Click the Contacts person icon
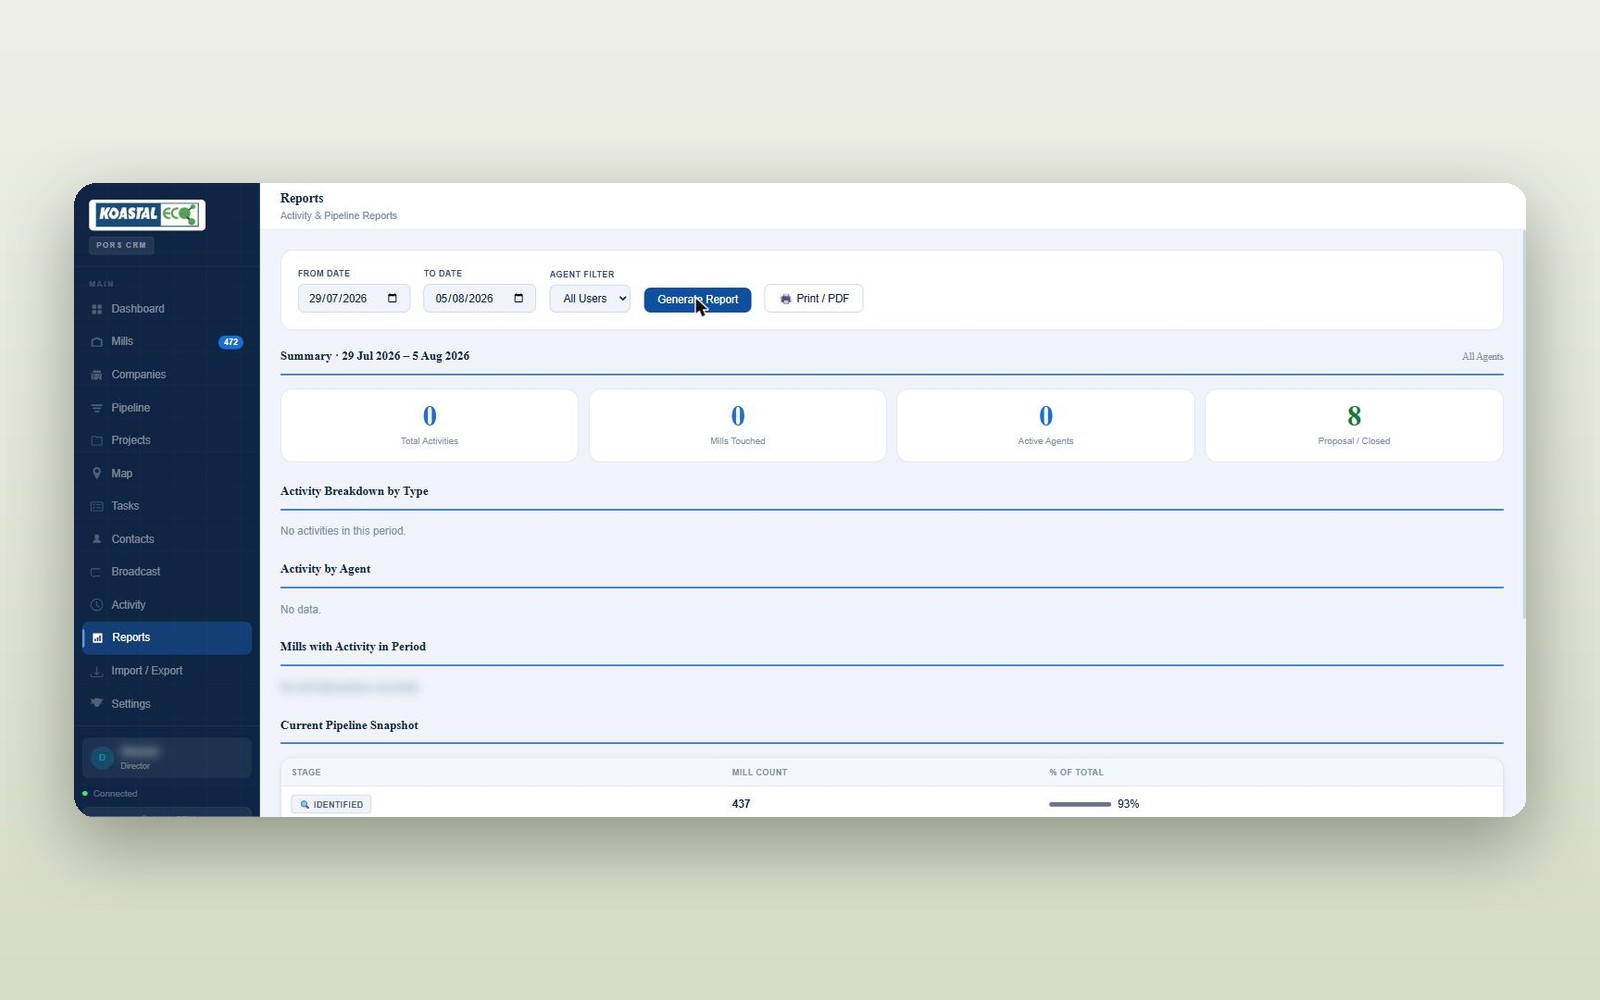The height and width of the screenshot is (1000, 1600). click(97, 539)
